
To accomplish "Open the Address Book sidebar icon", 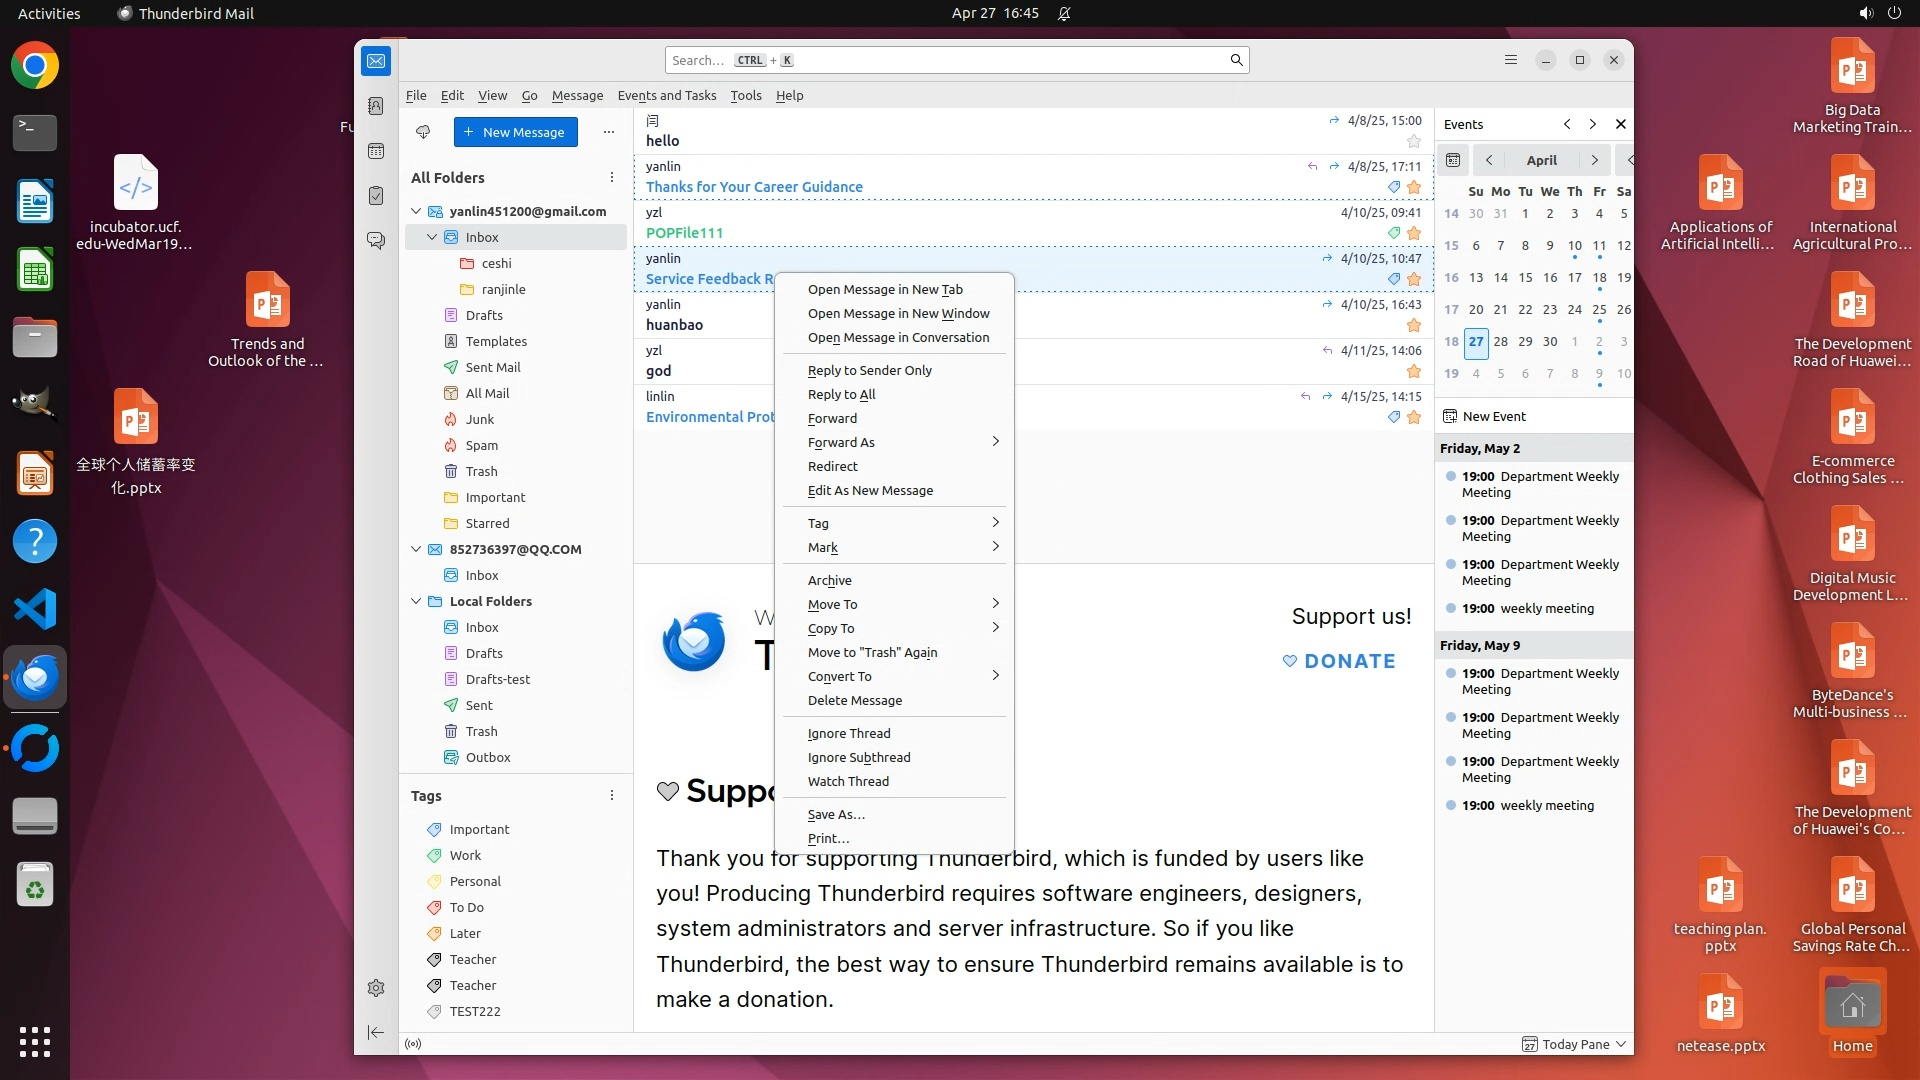I will pos(376,106).
